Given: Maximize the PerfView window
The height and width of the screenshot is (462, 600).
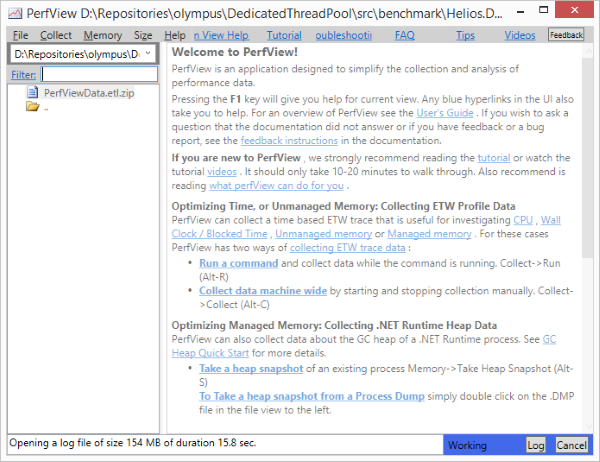Looking at the screenshot, I should (x=543, y=10).
